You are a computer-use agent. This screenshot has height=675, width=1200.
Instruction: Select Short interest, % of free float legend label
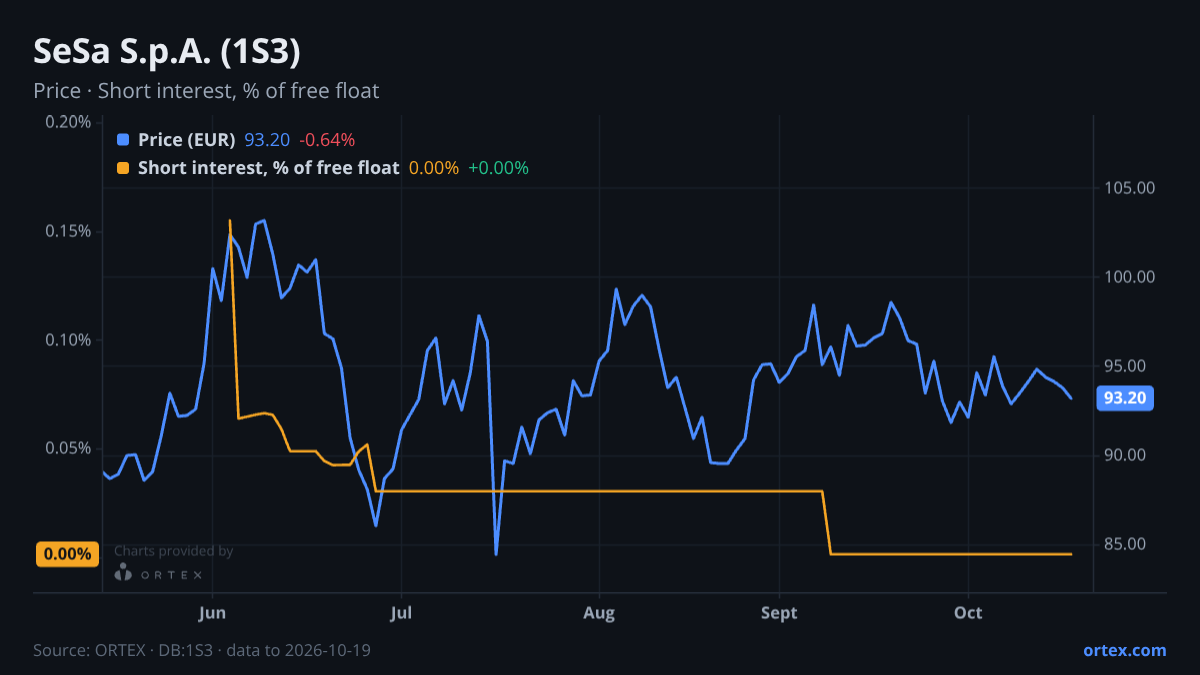[269, 168]
